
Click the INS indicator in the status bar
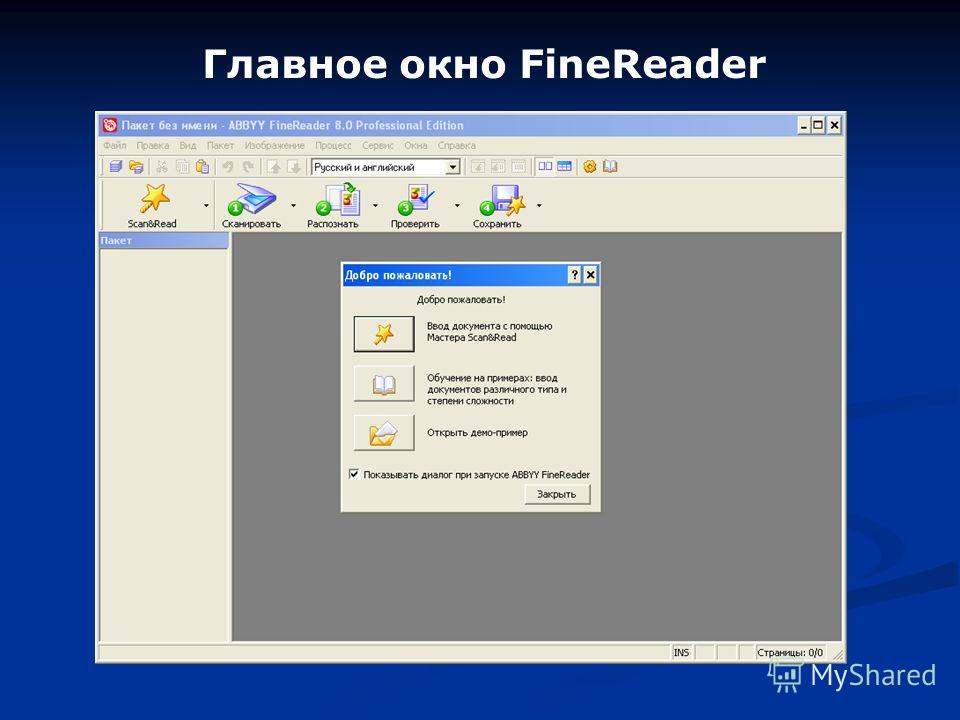tap(681, 653)
